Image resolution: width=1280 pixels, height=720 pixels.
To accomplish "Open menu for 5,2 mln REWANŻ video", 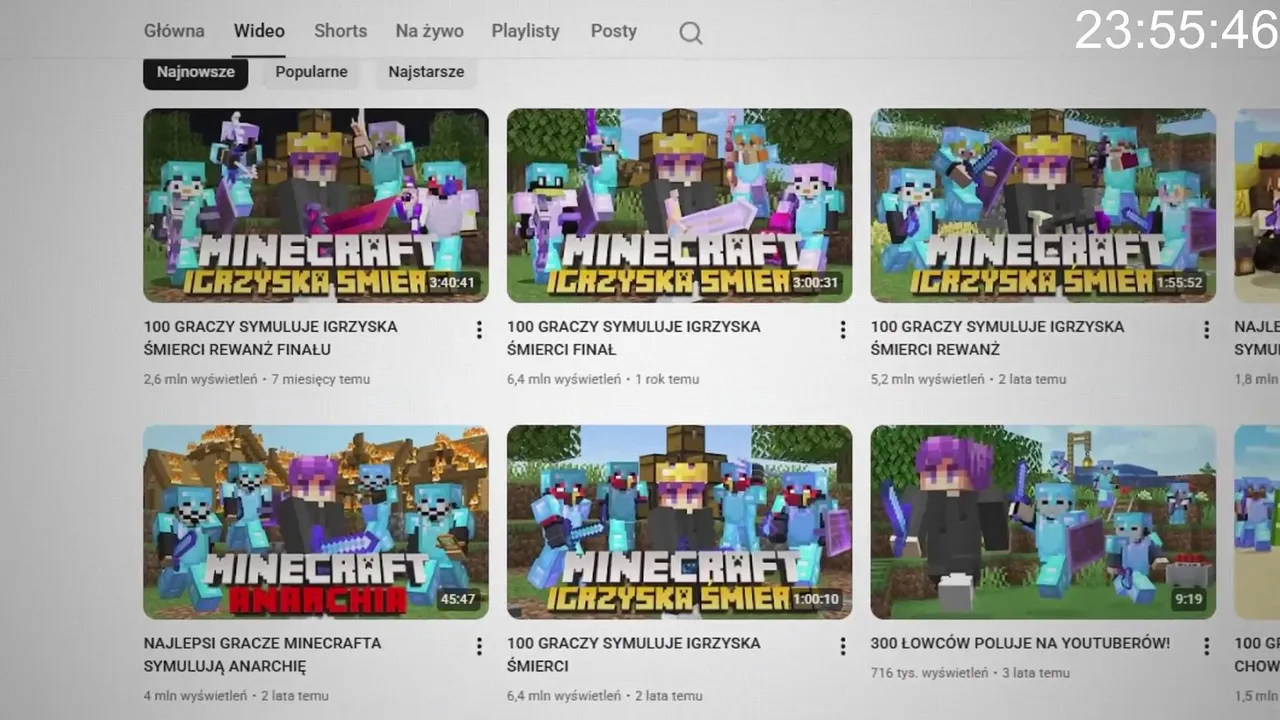I will pos(1207,330).
